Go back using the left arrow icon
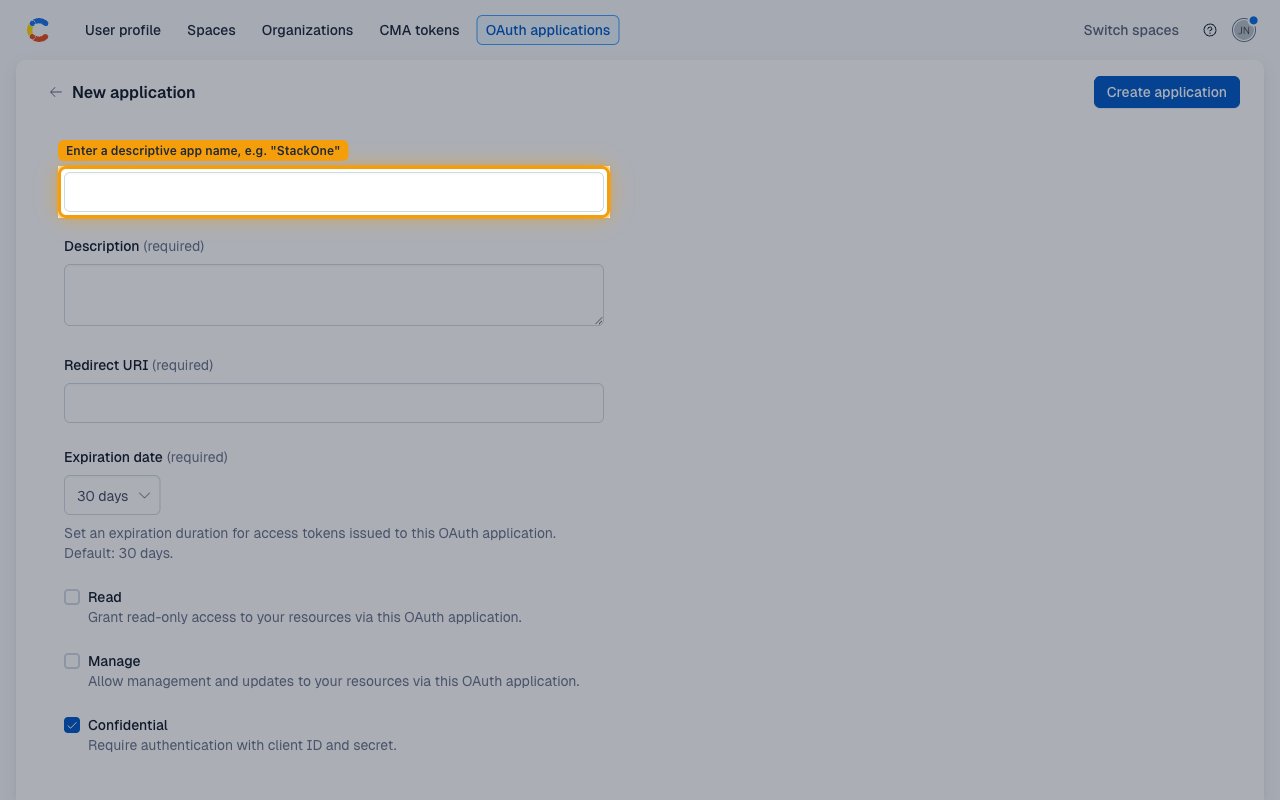This screenshot has height=800, width=1280. pos(56,92)
